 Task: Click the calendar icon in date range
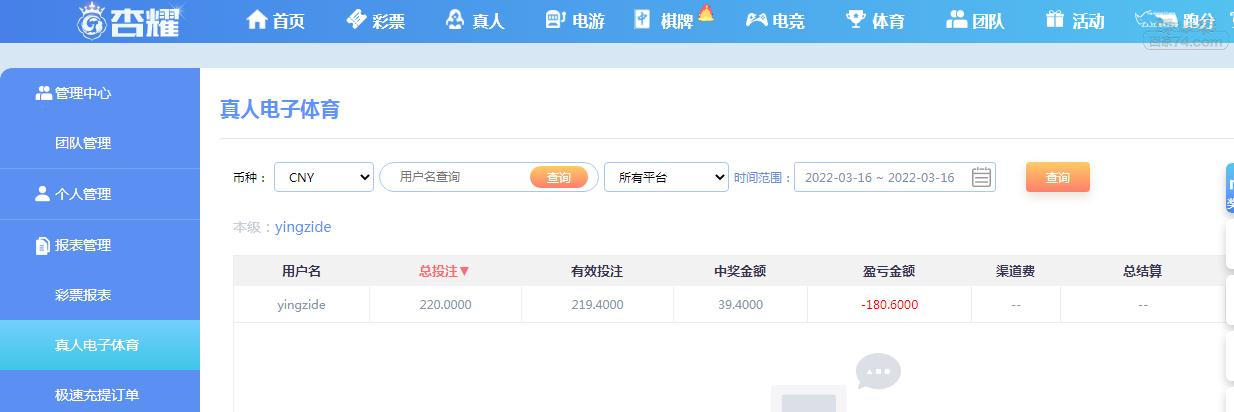tap(982, 177)
